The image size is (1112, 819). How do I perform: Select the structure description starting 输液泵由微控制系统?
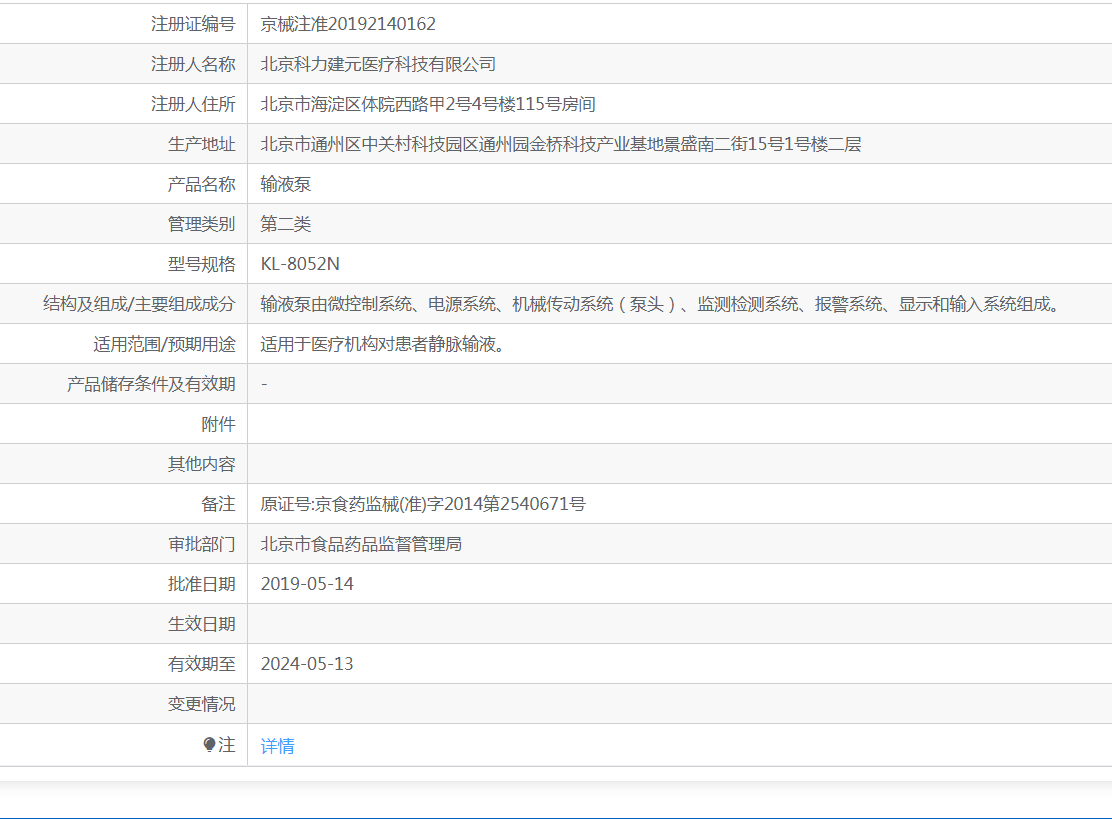[661, 304]
